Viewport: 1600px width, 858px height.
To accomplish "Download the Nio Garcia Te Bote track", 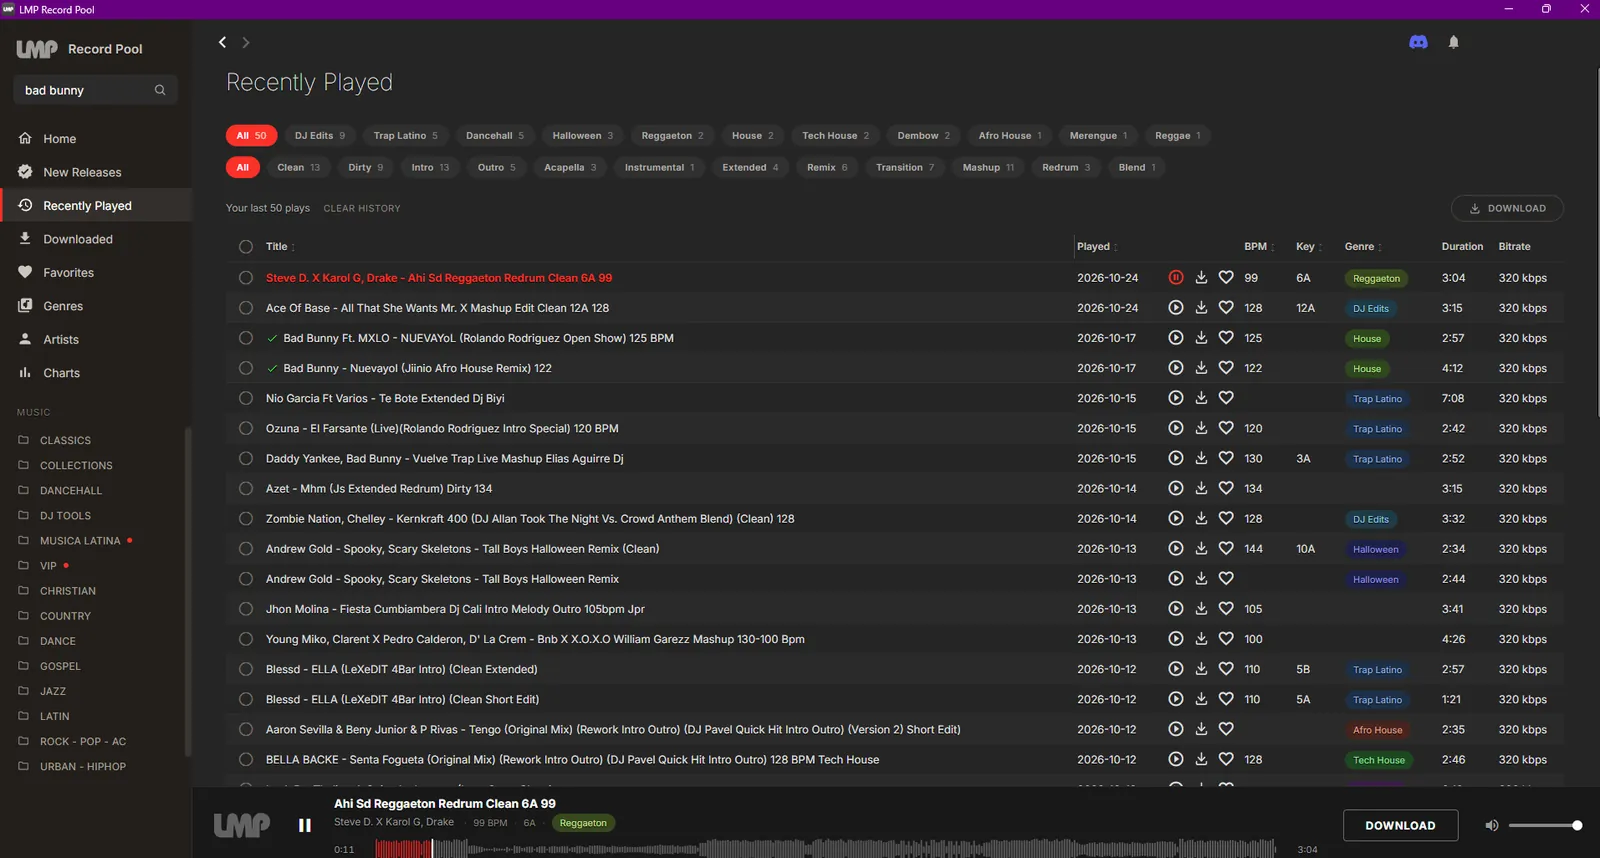I will click(x=1201, y=398).
